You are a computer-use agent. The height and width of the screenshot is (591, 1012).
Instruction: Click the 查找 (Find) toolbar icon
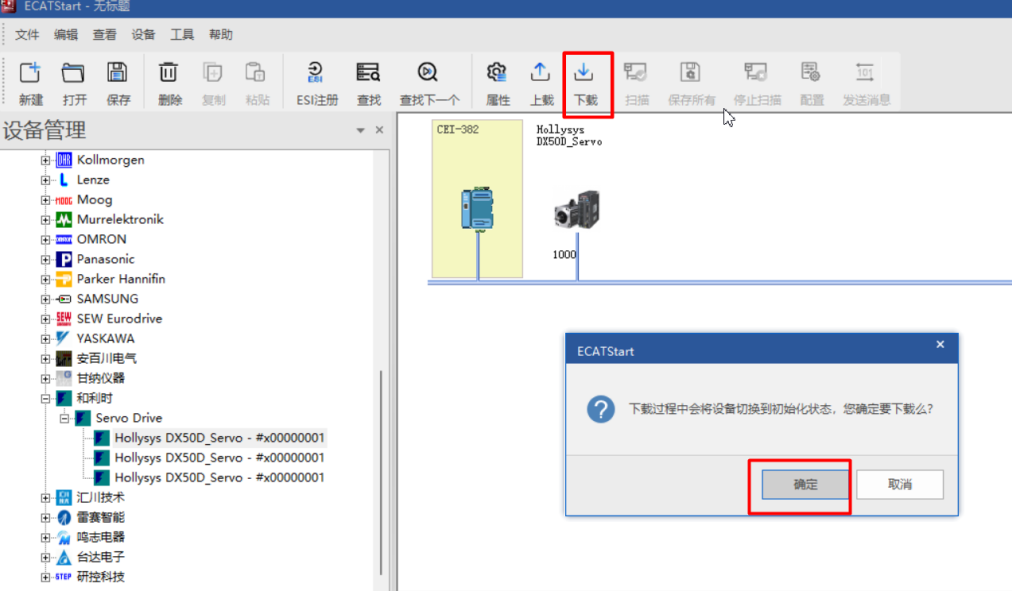tap(368, 74)
